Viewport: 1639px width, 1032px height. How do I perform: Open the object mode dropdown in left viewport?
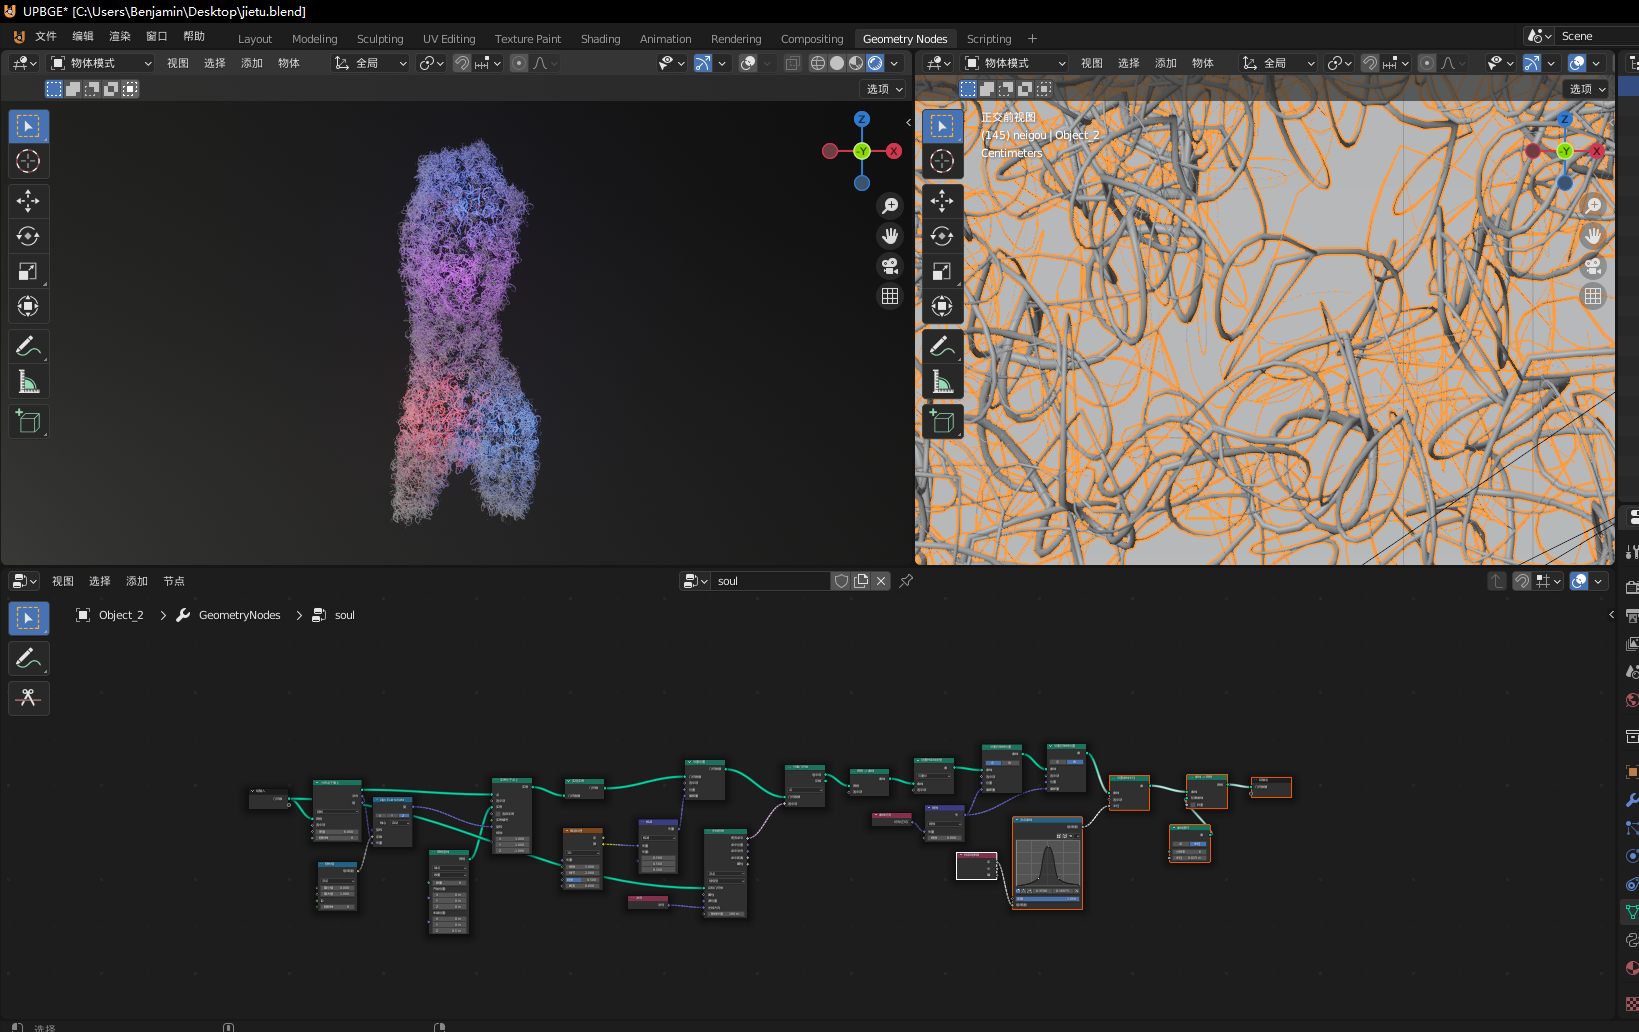tap(101, 63)
